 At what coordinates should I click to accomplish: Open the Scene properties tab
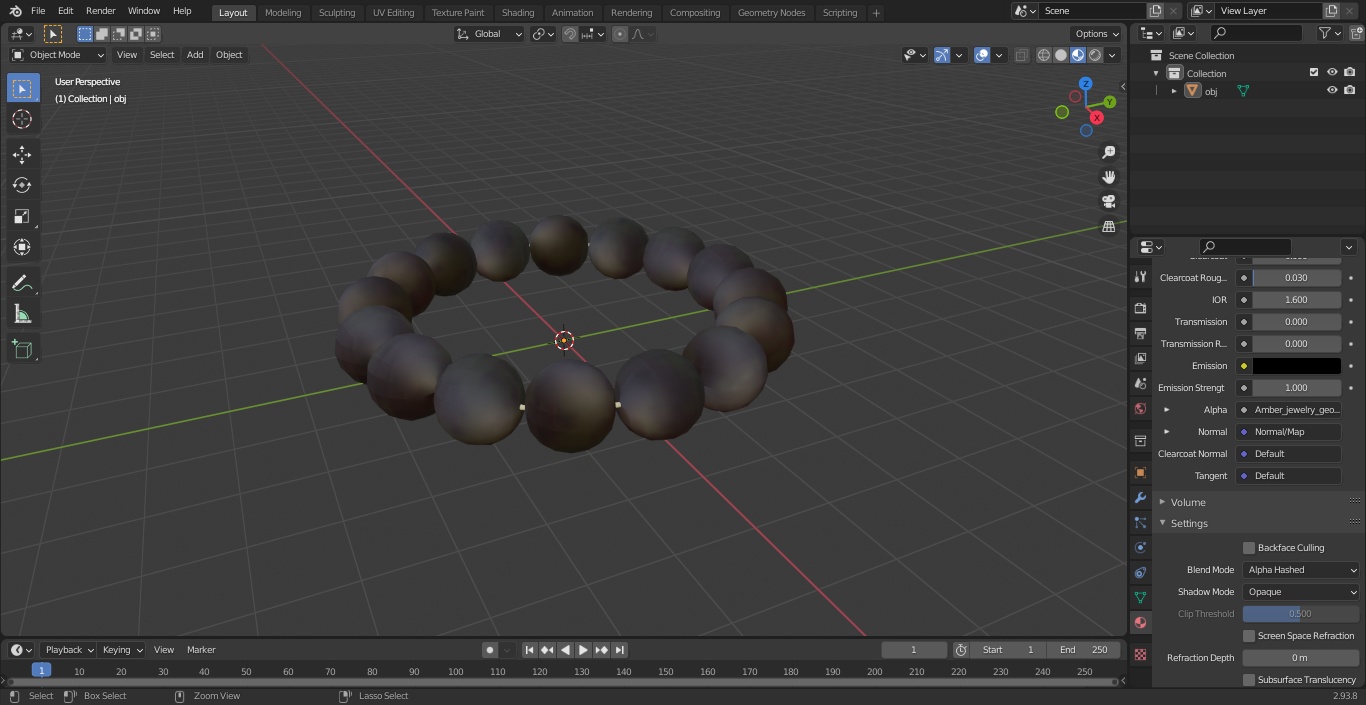point(1140,383)
